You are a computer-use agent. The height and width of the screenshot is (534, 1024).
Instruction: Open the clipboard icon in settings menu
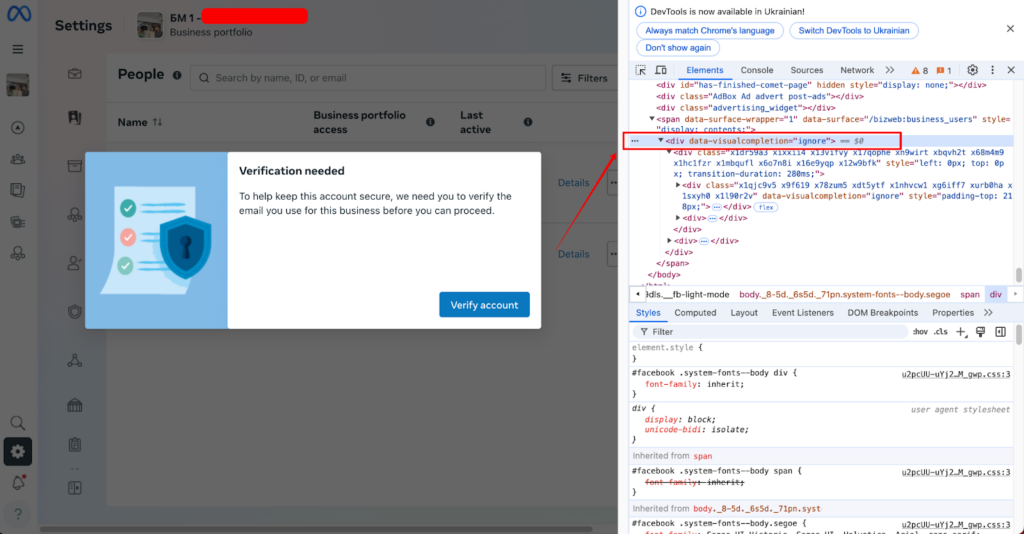click(x=75, y=445)
